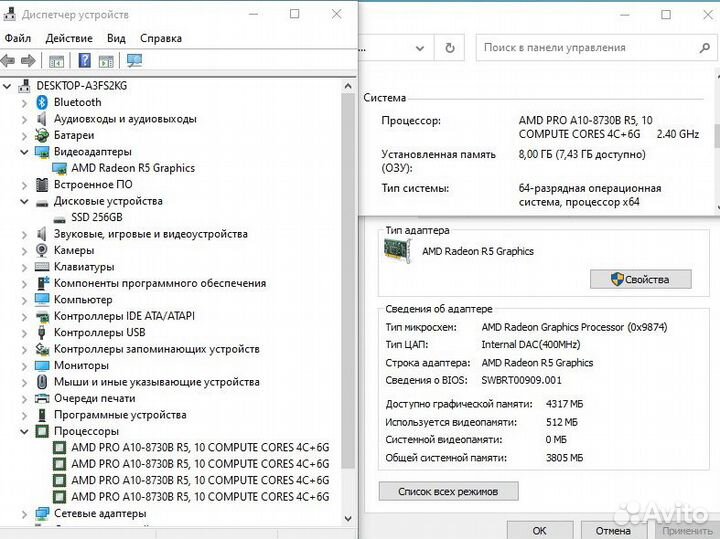Click the Back arrow in Device Manager toolbar

pos(11,61)
